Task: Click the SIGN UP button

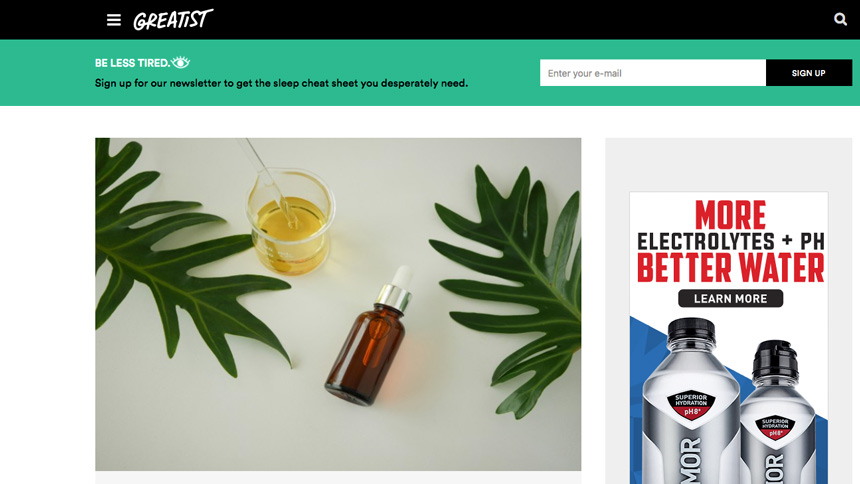Action: point(808,73)
